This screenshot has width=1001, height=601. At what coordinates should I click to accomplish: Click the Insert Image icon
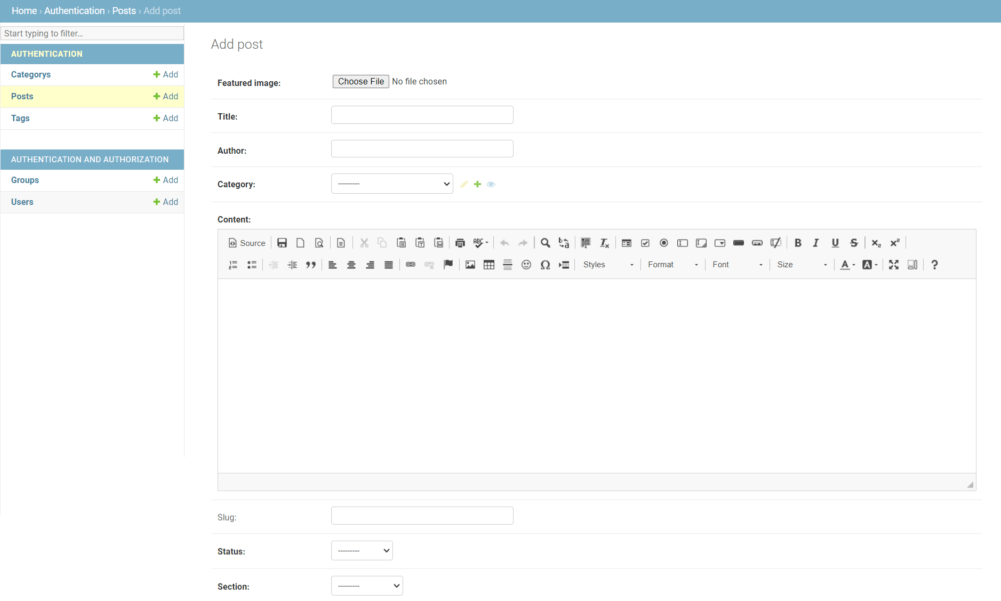coord(470,264)
